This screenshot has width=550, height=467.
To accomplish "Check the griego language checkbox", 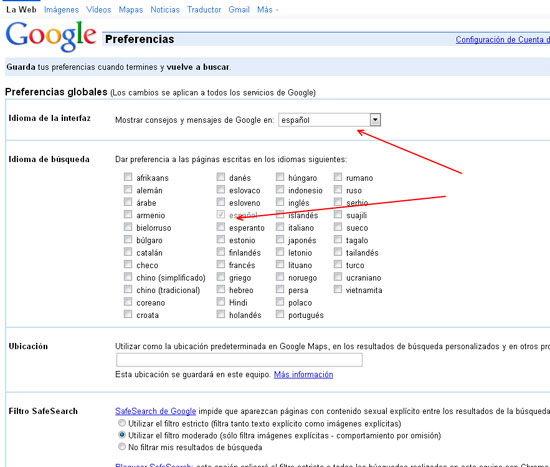I will 221,276.
